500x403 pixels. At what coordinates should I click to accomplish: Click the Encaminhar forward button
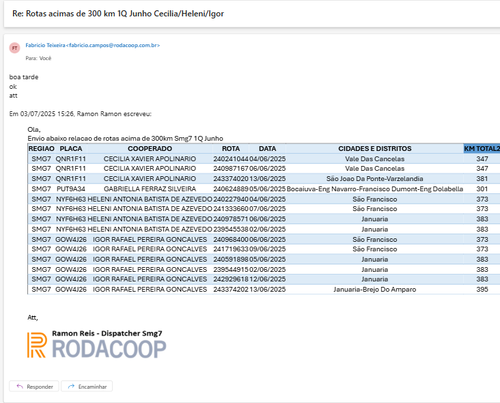coord(87,387)
